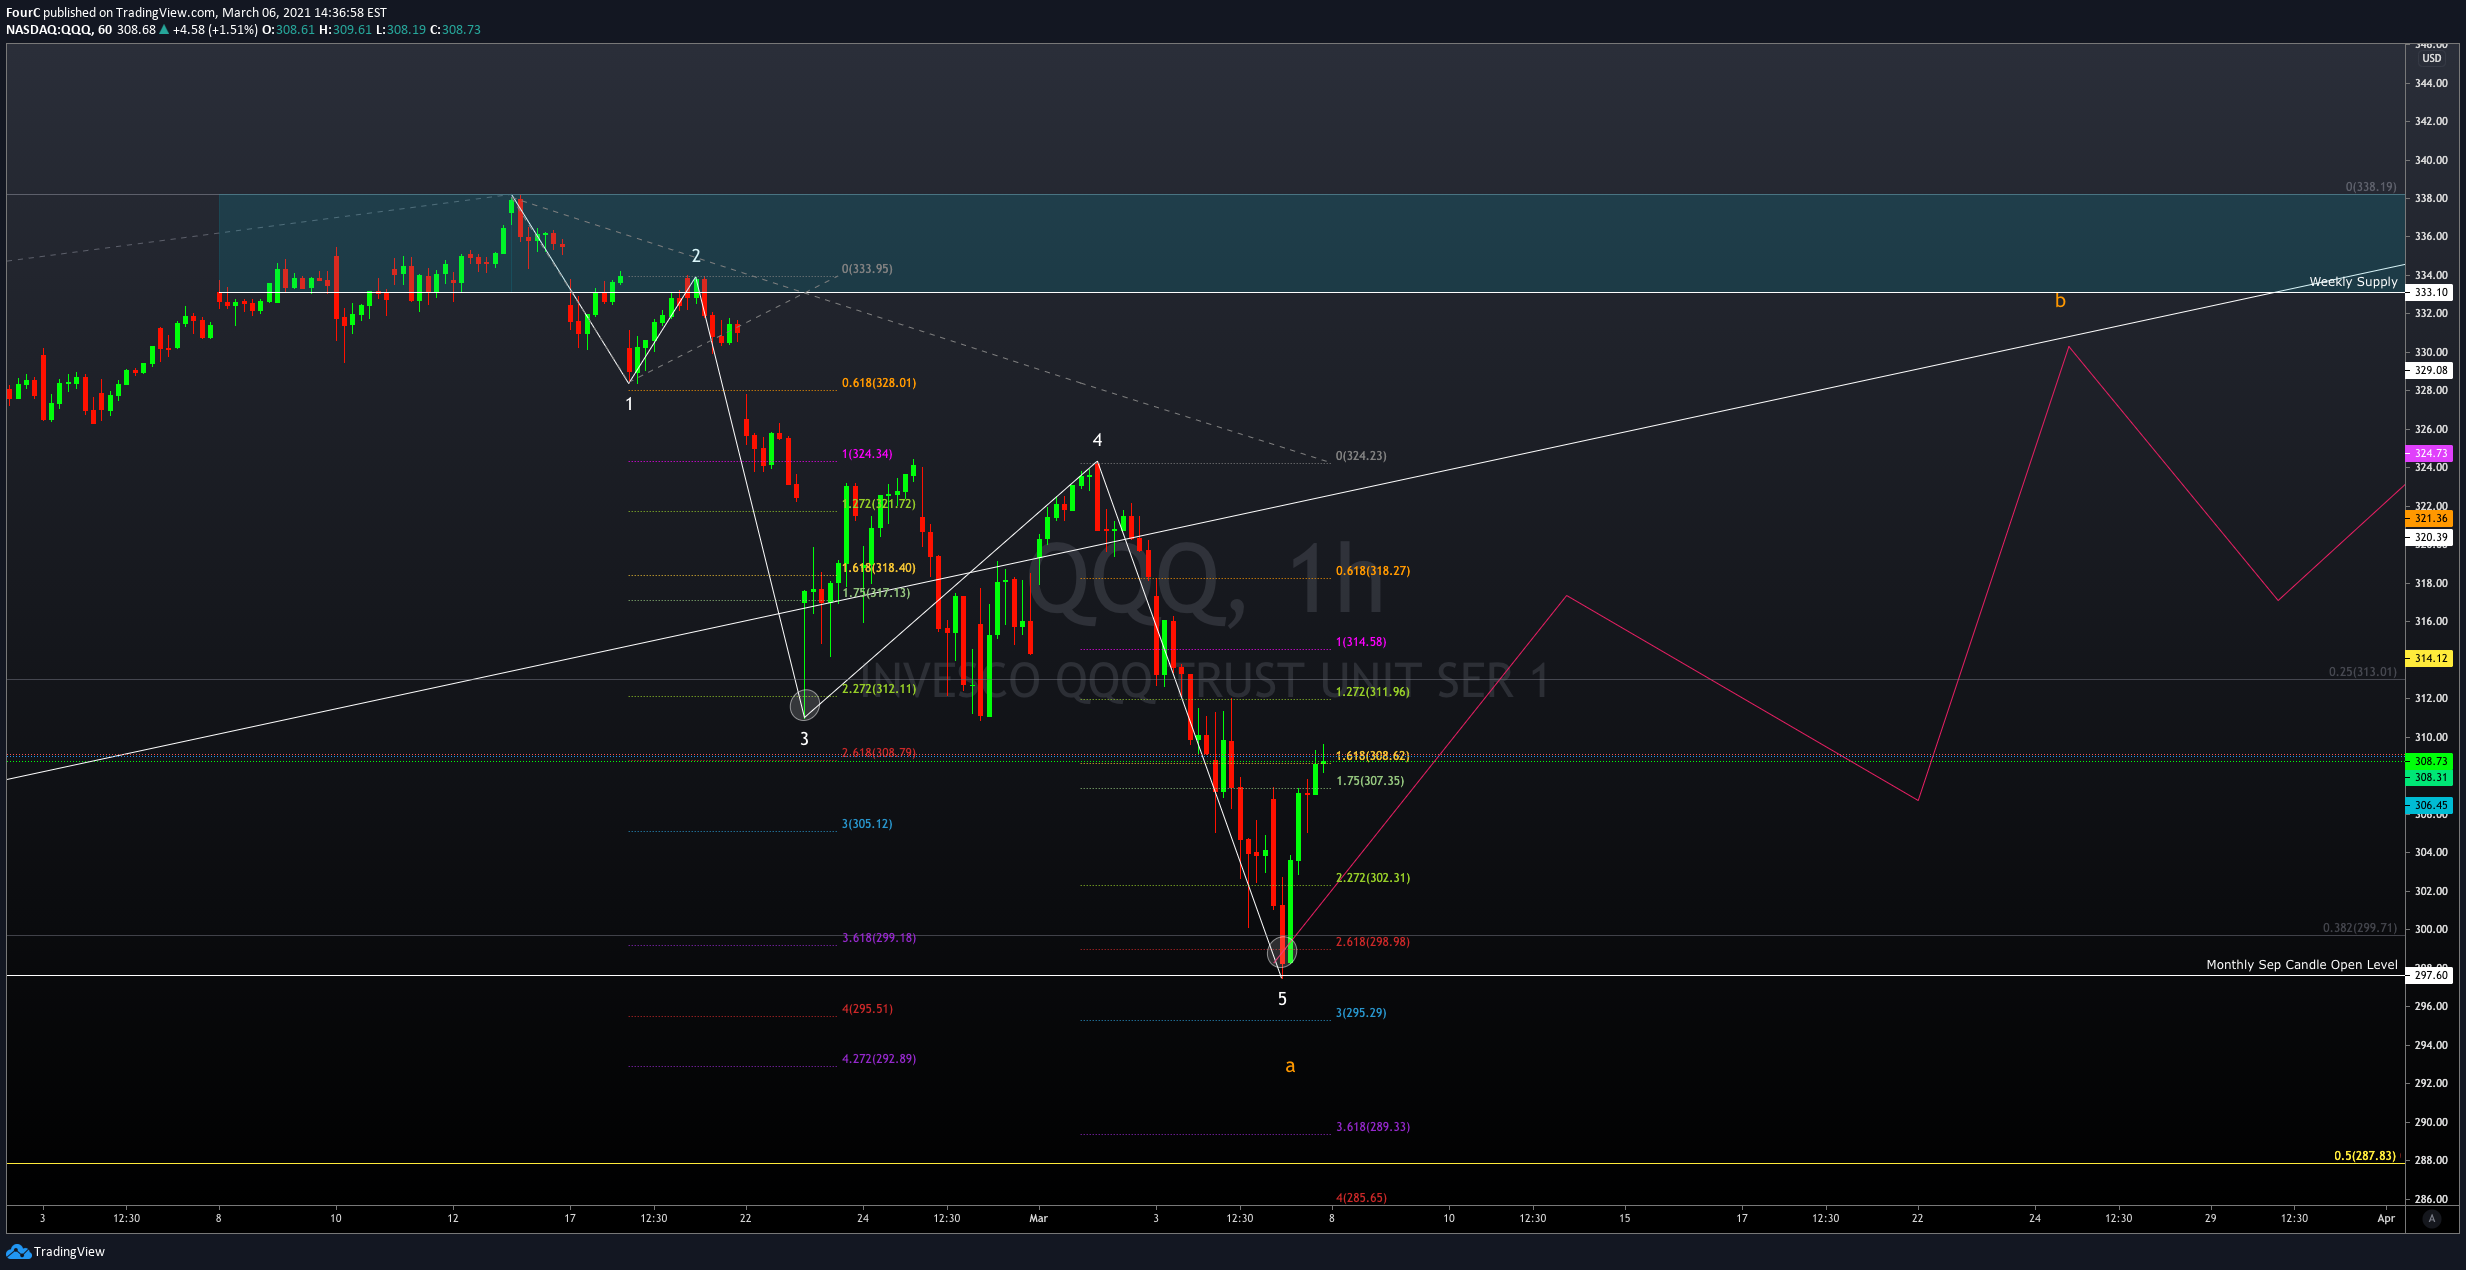The height and width of the screenshot is (1270, 2466).
Task: Click the wave label '2' near the supply zone
Action: [696, 256]
